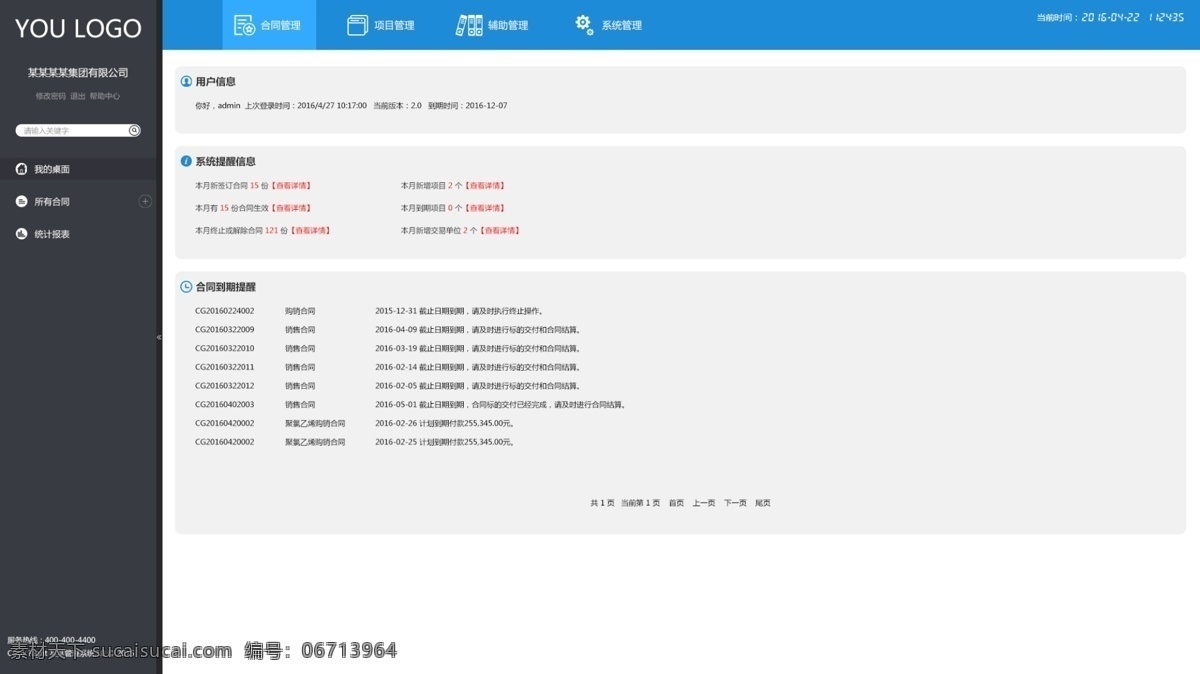Screen dimensions: 1200x674
Task: Click the magnifier search icon in sidebar
Action: click(x=134, y=130)
